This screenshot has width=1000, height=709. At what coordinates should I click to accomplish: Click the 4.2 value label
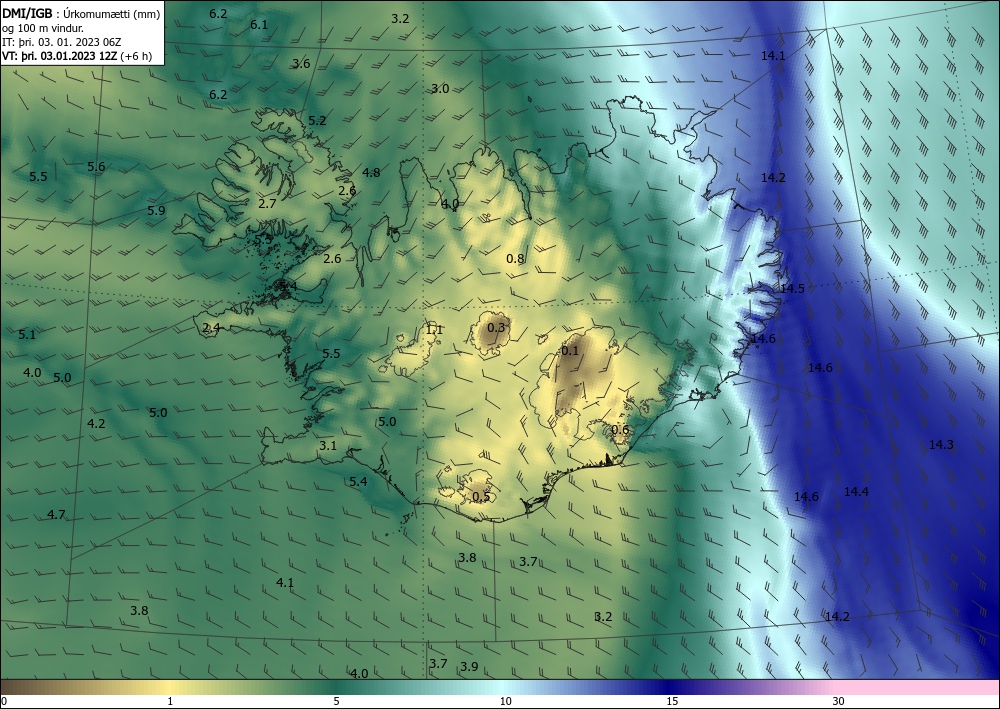[96, 423]
